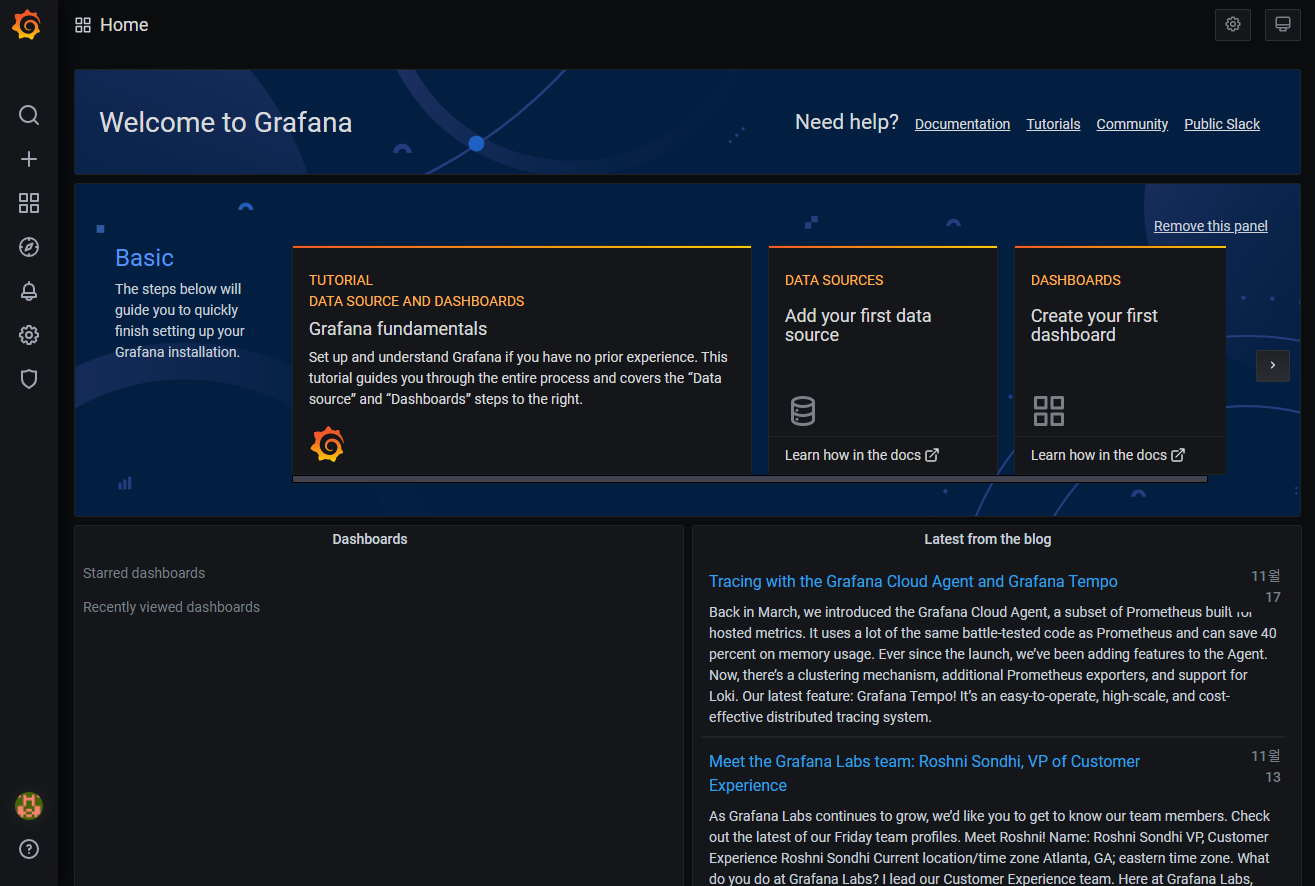This screenshot has height=886, width=1315.
Task: Click the Need help? text
Action: (846, 122)
